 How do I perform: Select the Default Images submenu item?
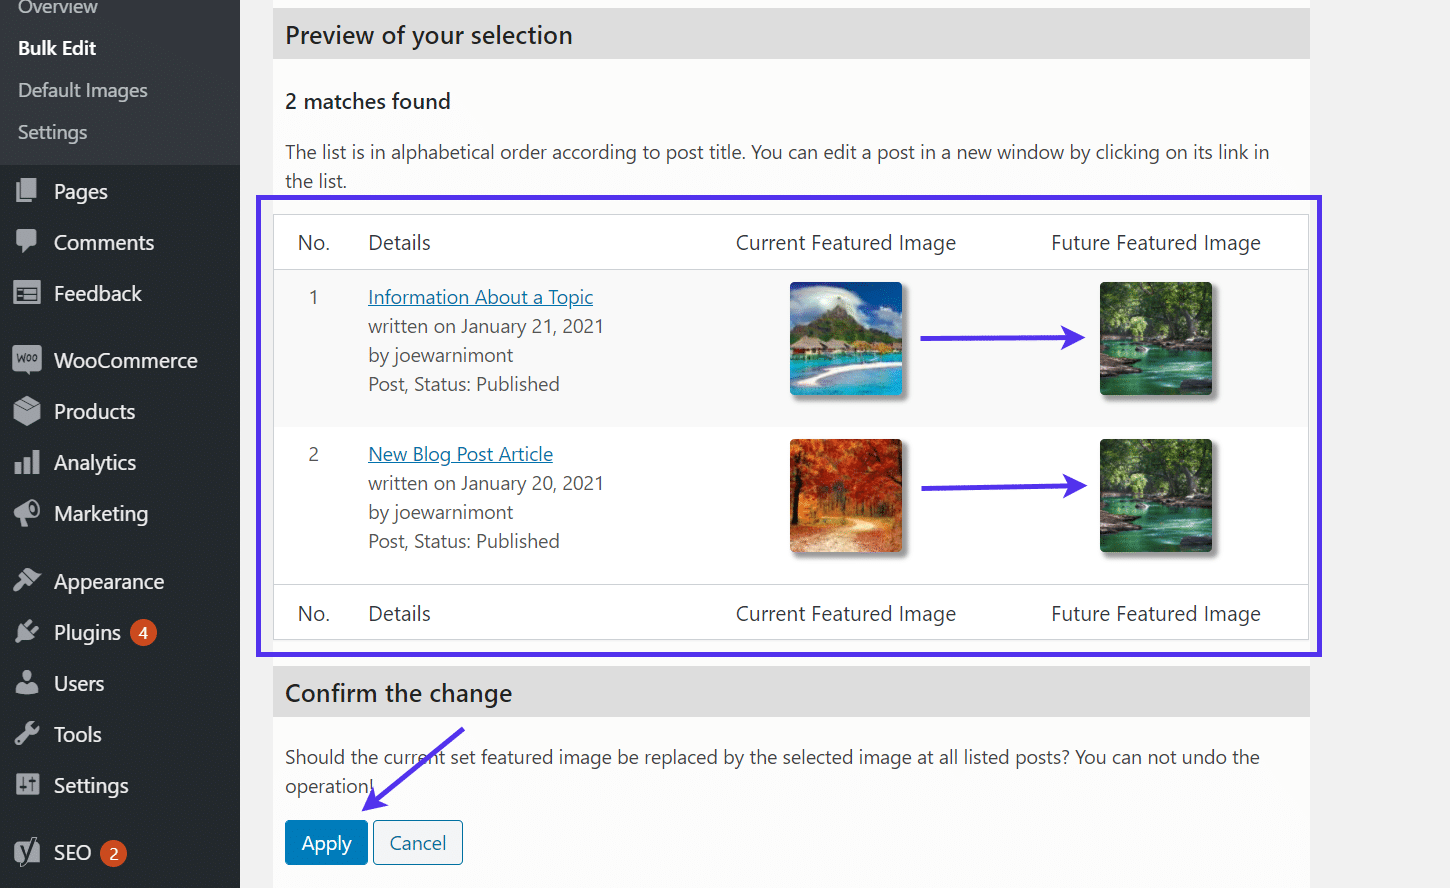(x=83, y=90)
